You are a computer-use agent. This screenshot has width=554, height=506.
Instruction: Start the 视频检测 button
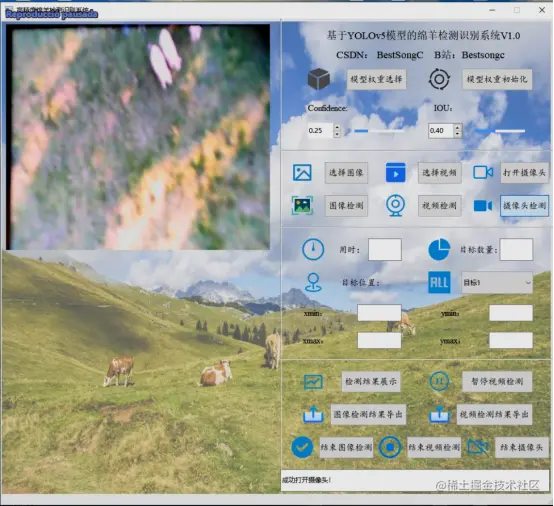pyautogui.click(x=440, y=206)
